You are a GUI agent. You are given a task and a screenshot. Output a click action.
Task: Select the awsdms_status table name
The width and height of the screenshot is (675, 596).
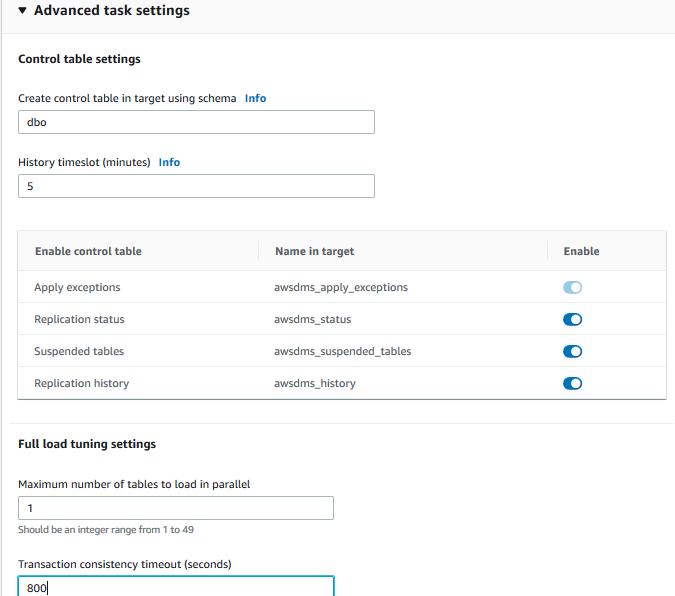click(312, 320)
